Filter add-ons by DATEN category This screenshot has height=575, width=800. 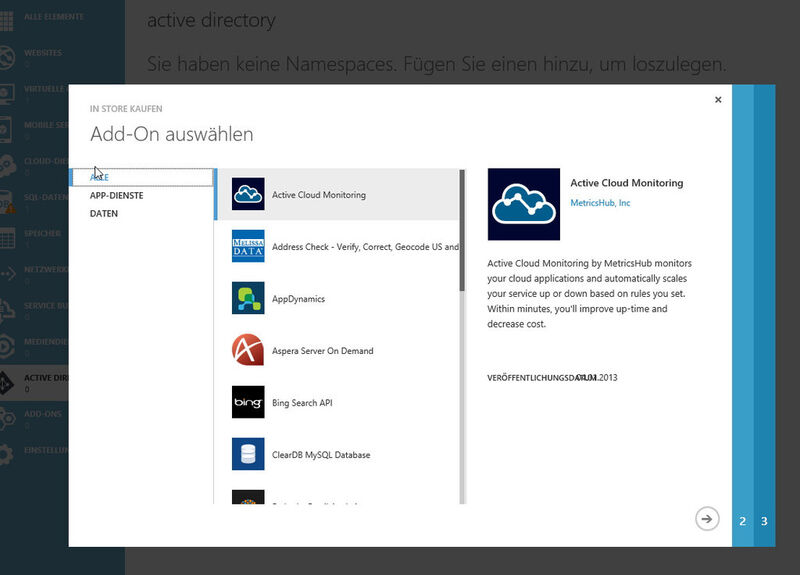point(104,214)
